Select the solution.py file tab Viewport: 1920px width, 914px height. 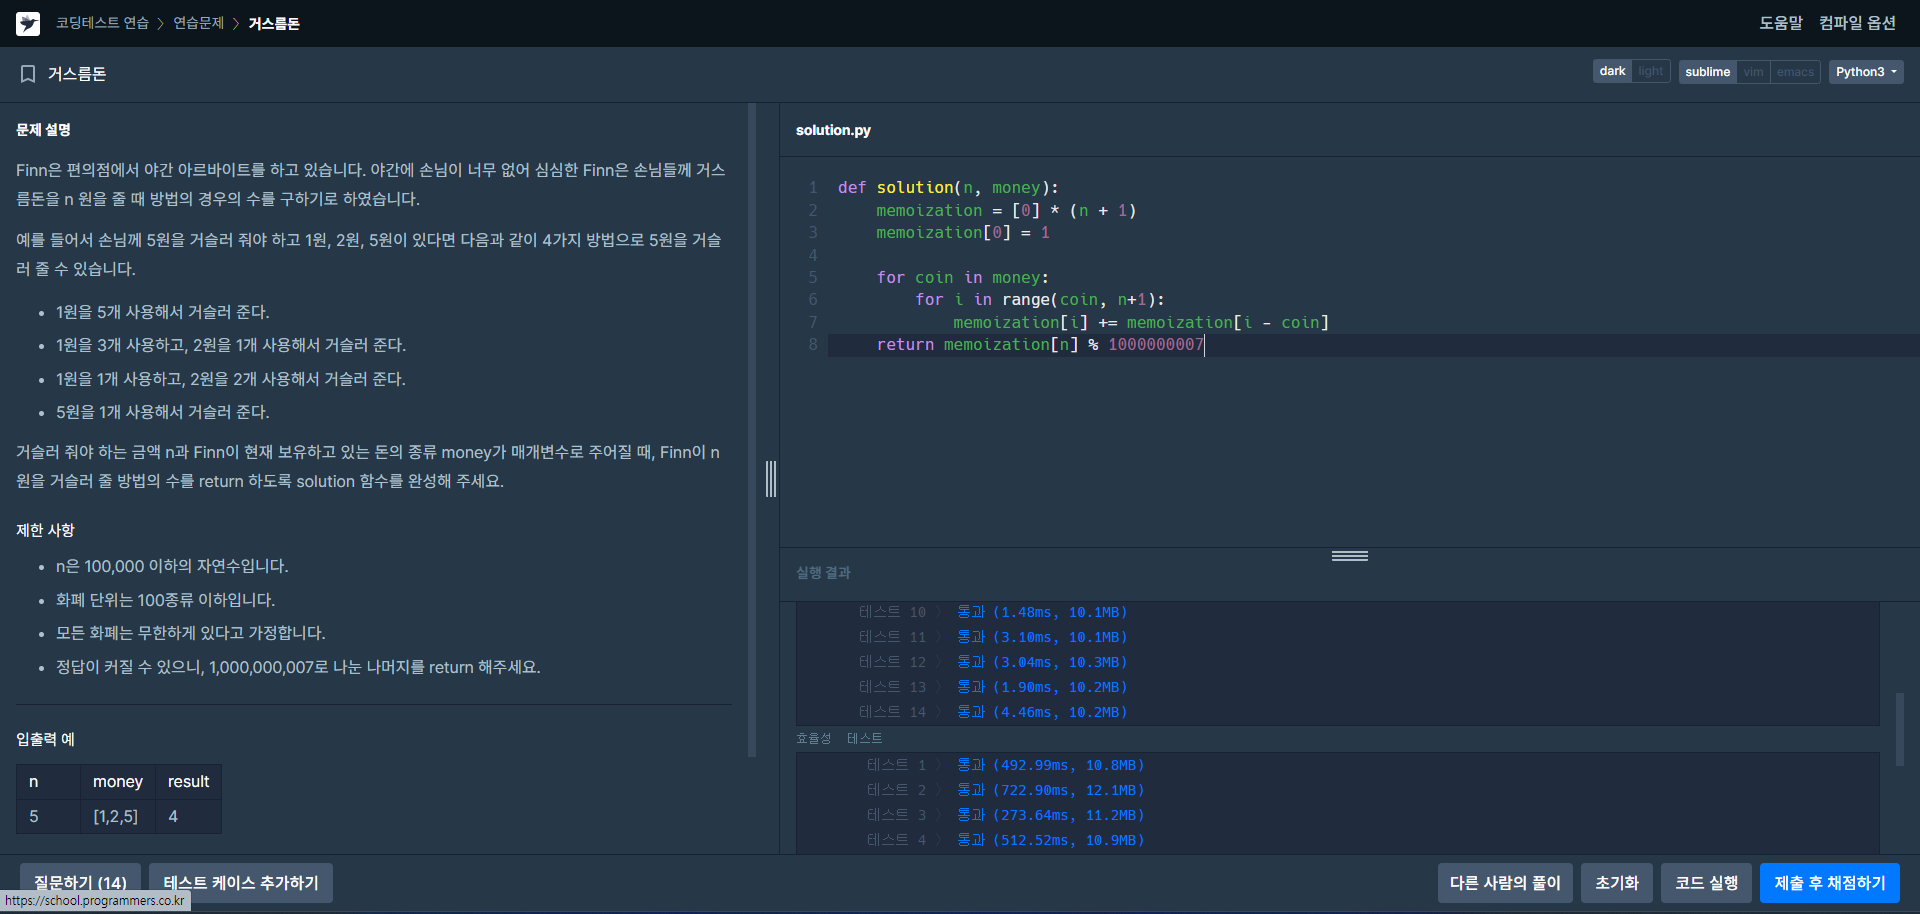(833, 130)
